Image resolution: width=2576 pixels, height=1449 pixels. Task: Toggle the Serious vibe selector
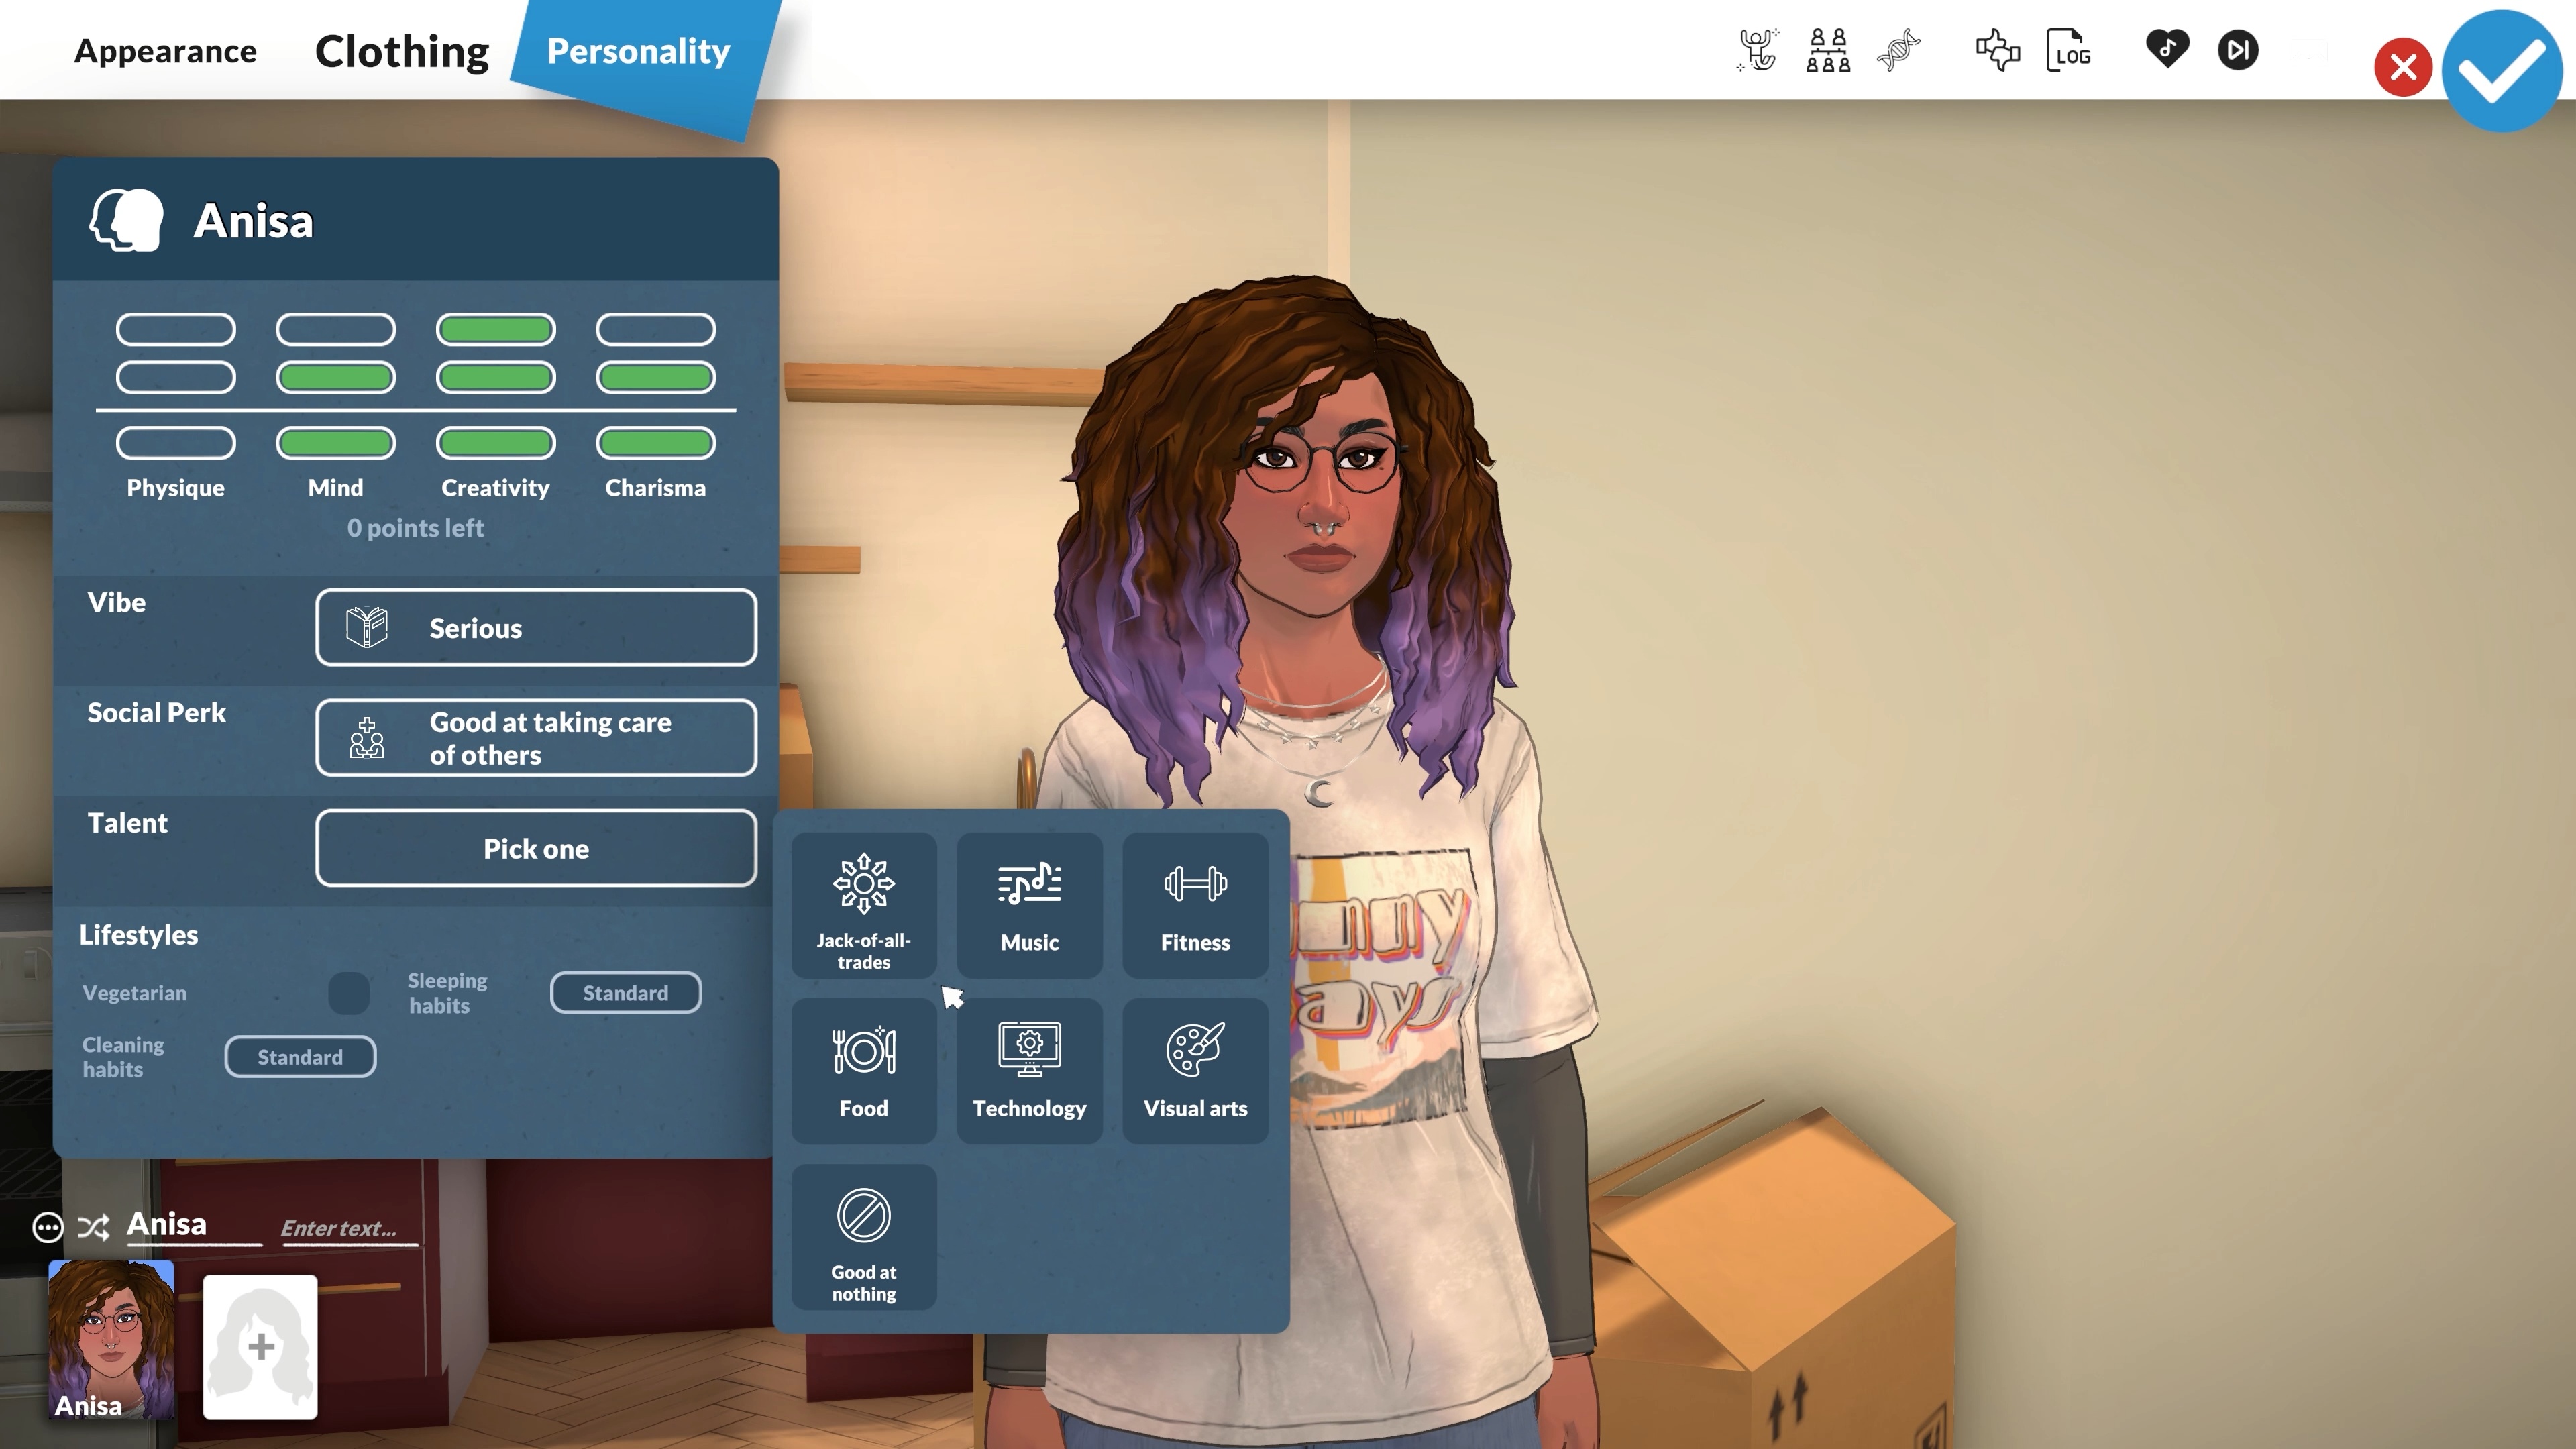536,627
